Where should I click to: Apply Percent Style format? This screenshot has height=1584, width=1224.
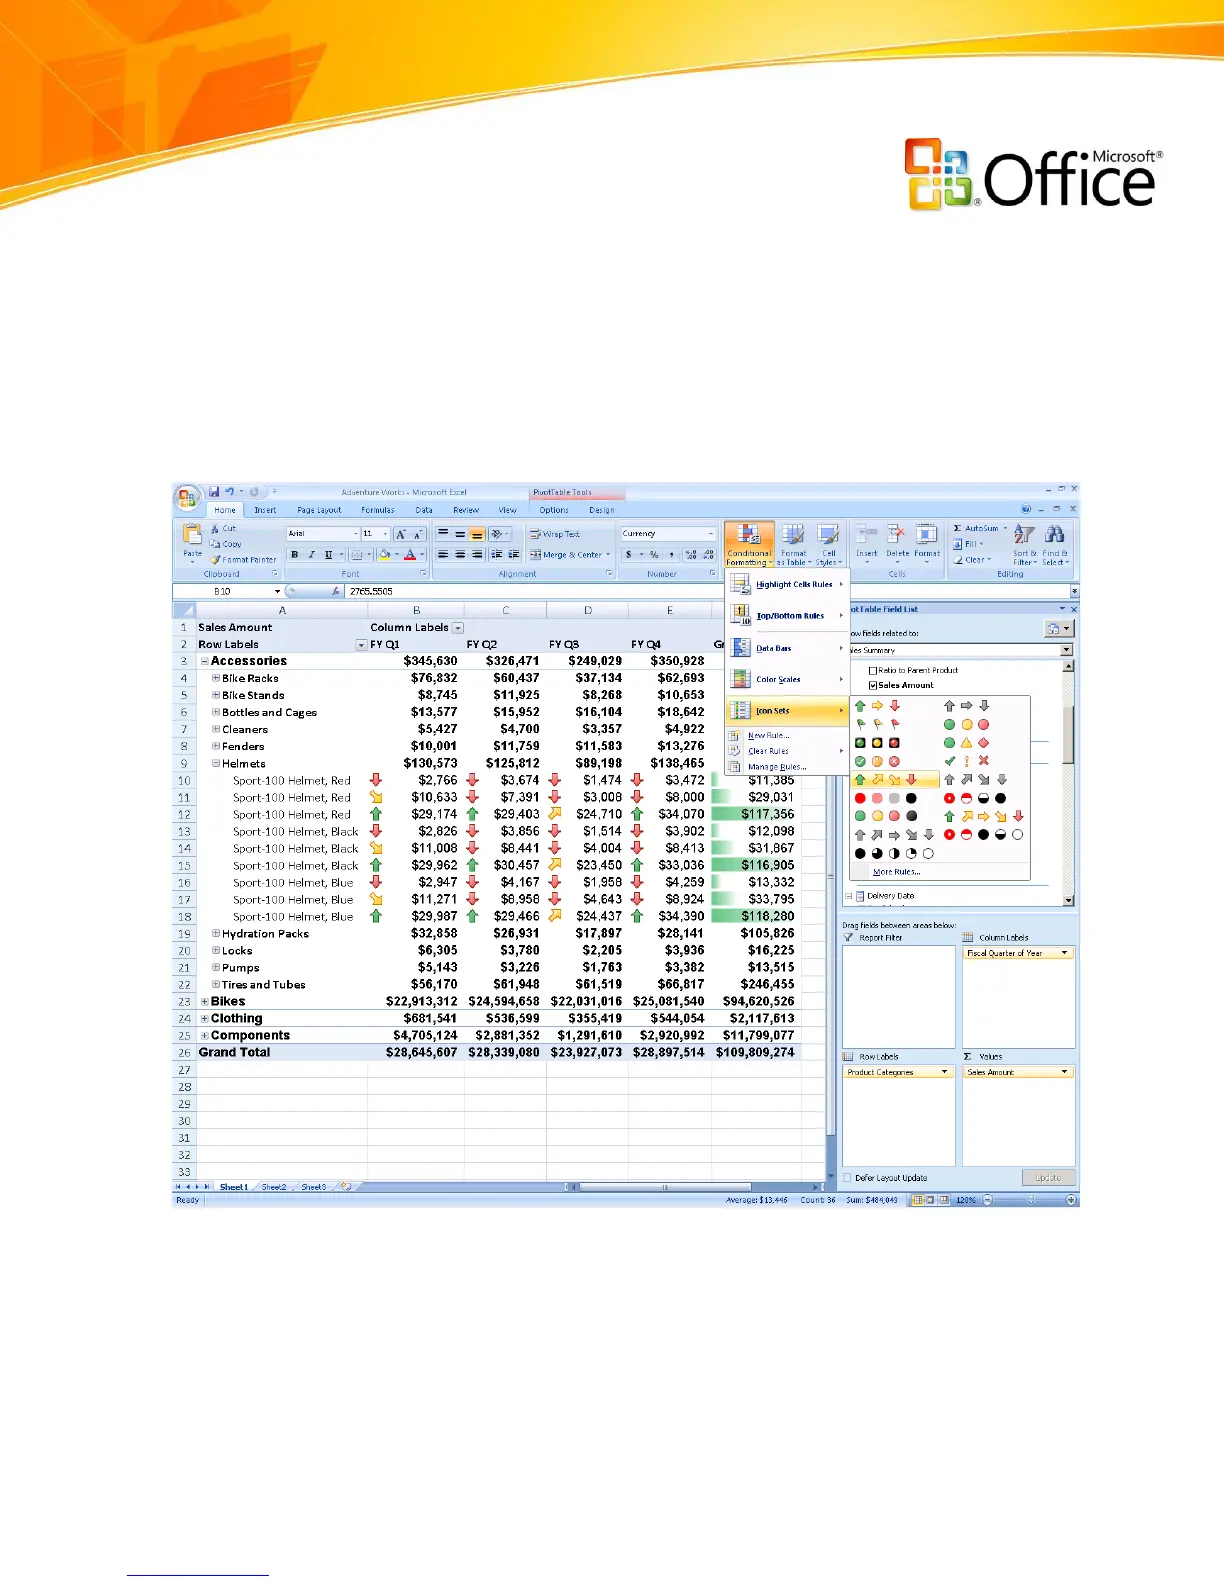click(x=654, y=554)
